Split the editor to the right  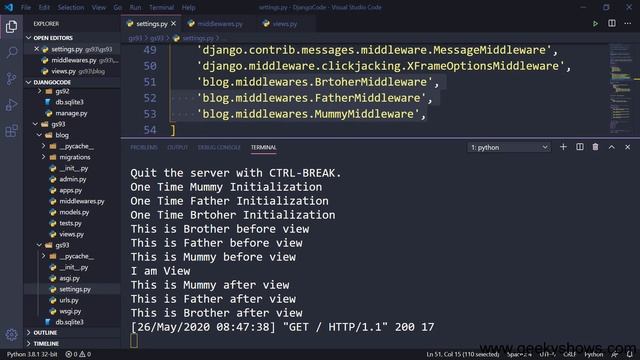[611, 24]
